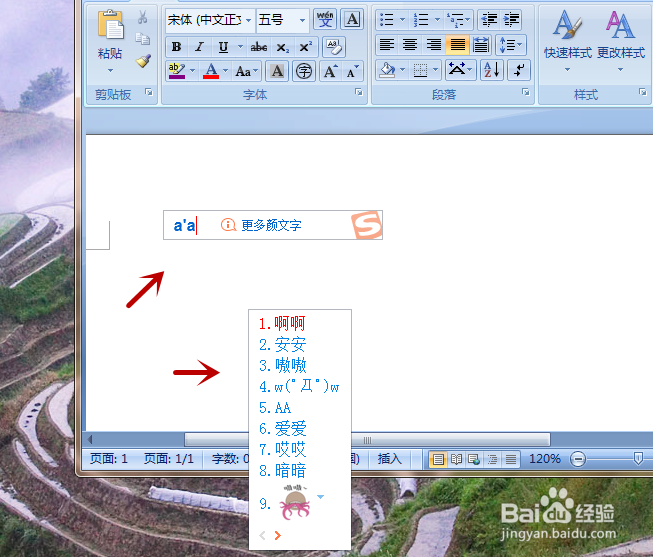The image size is (653, 557).
Task: Open Font dialog launcher
Action: pyautogui.click(x=359, y=92)
